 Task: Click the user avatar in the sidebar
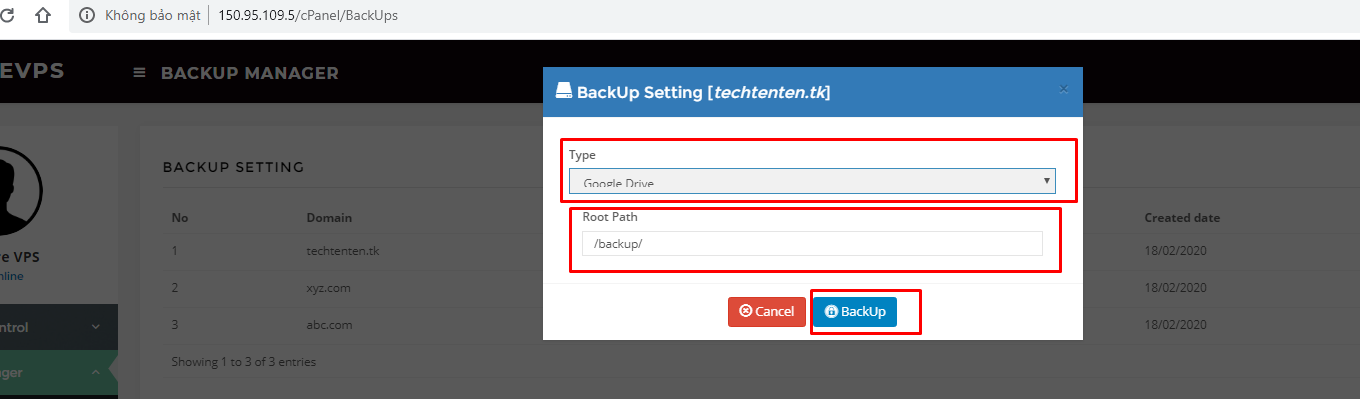[x=8, y=190]
